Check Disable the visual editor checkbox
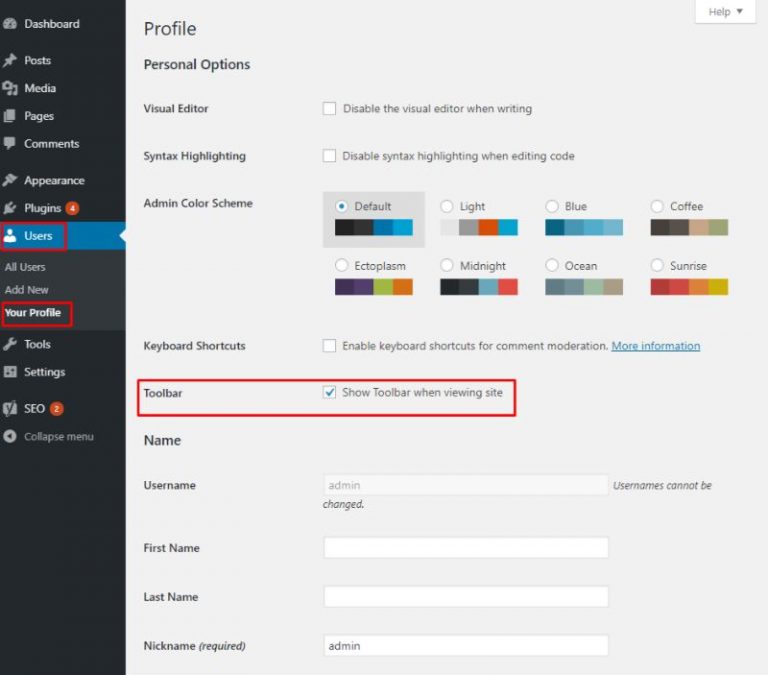Screen dimensions: 768x675 coord(329,108)
